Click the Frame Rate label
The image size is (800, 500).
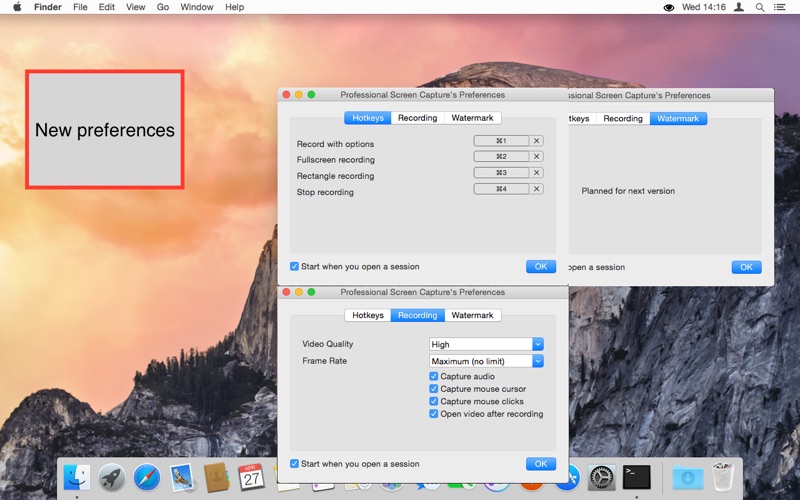pos(324,361)
